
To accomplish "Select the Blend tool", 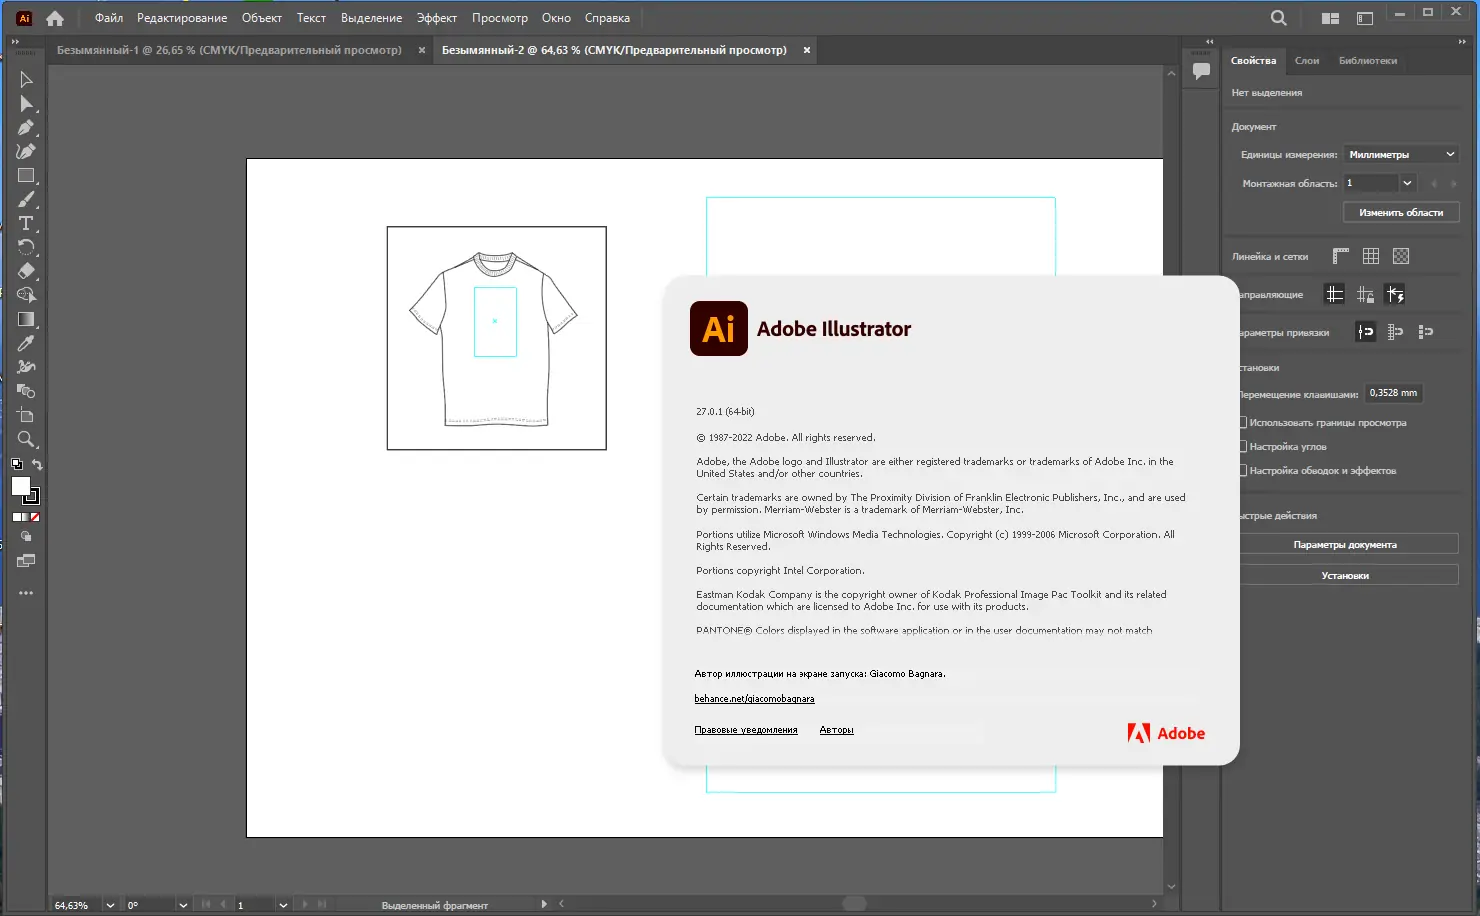I will click(x=26, y=391).
